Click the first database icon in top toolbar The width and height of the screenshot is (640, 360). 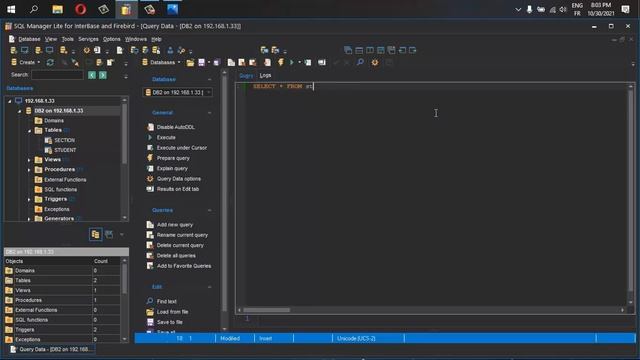pos(13,50)
